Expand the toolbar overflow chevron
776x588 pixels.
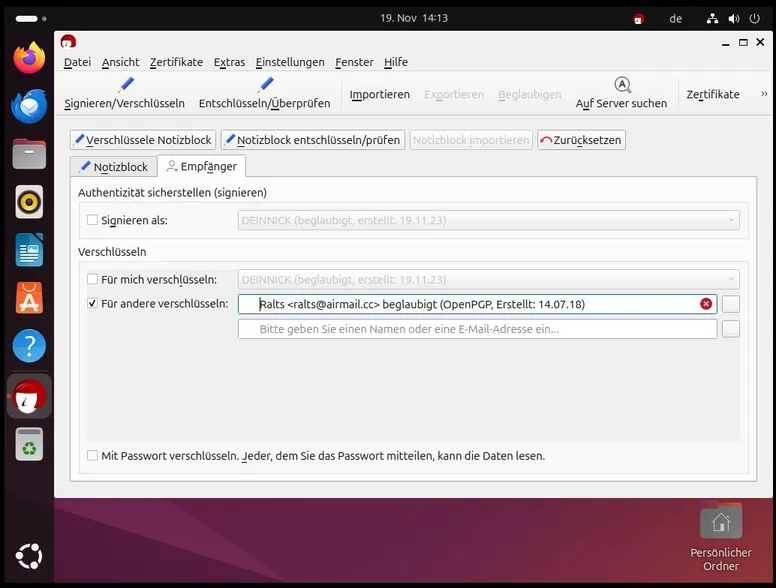tap(764, 94)
